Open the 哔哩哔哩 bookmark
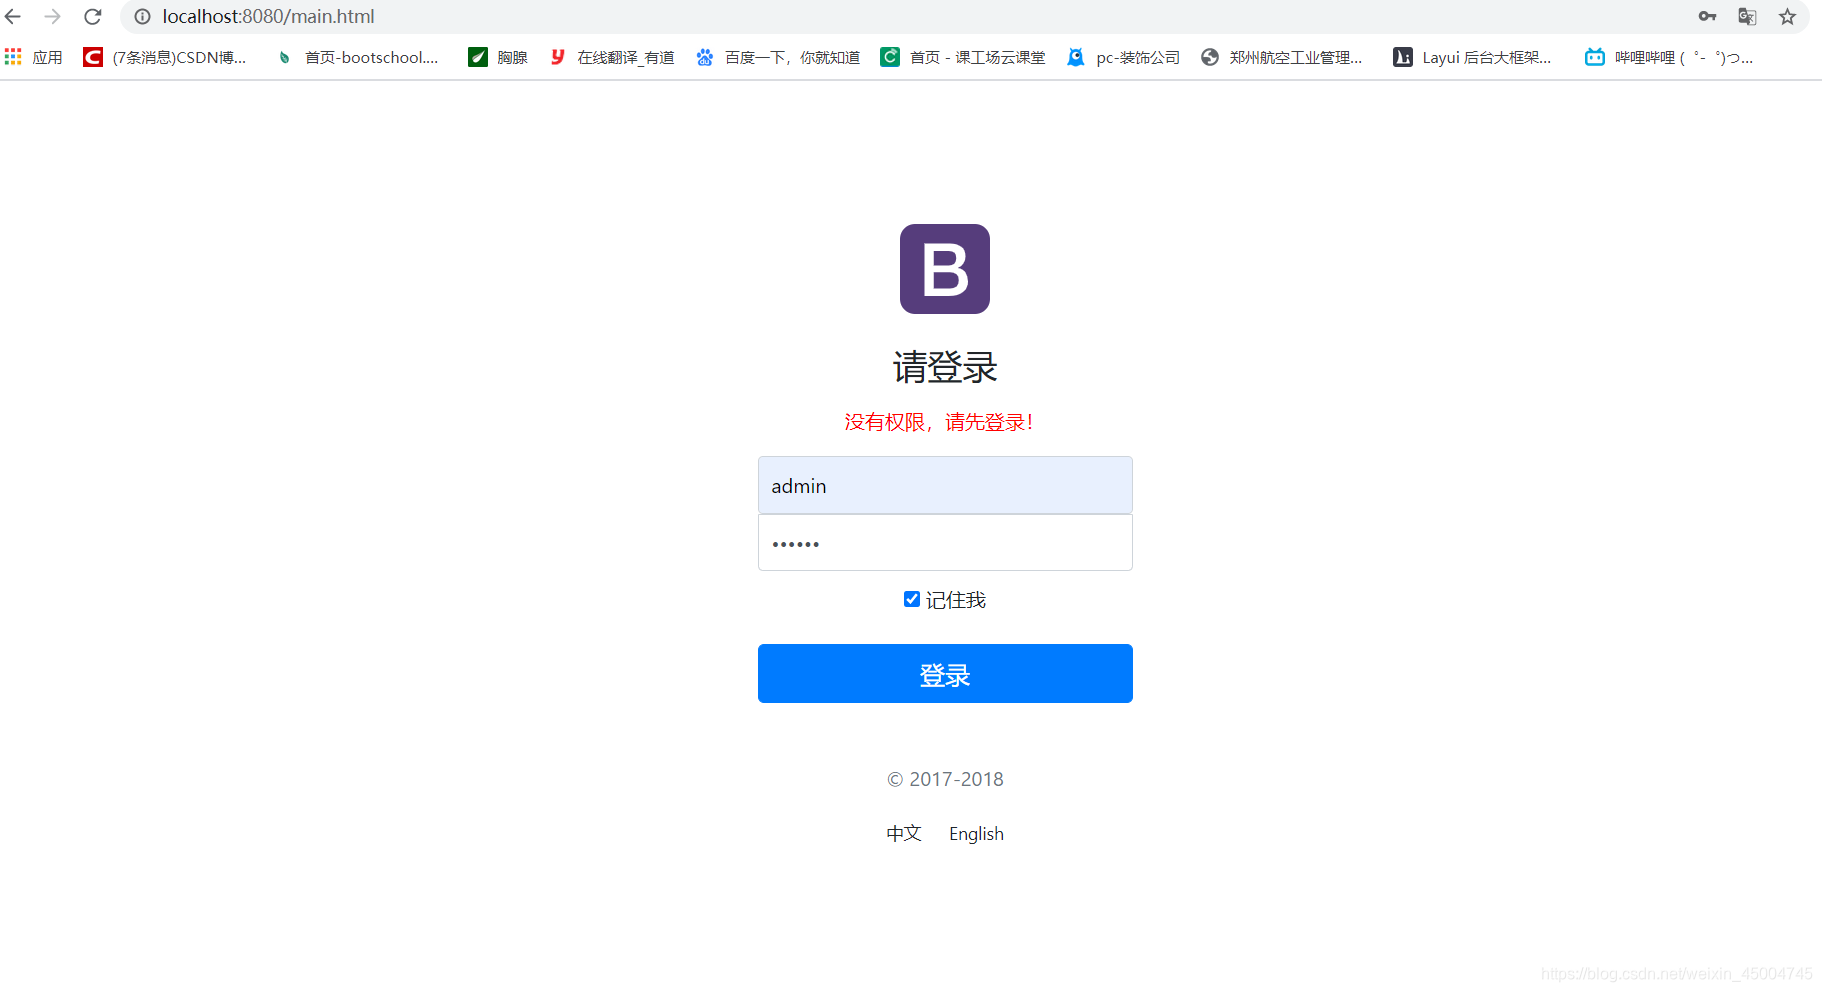 [1668, 57]
